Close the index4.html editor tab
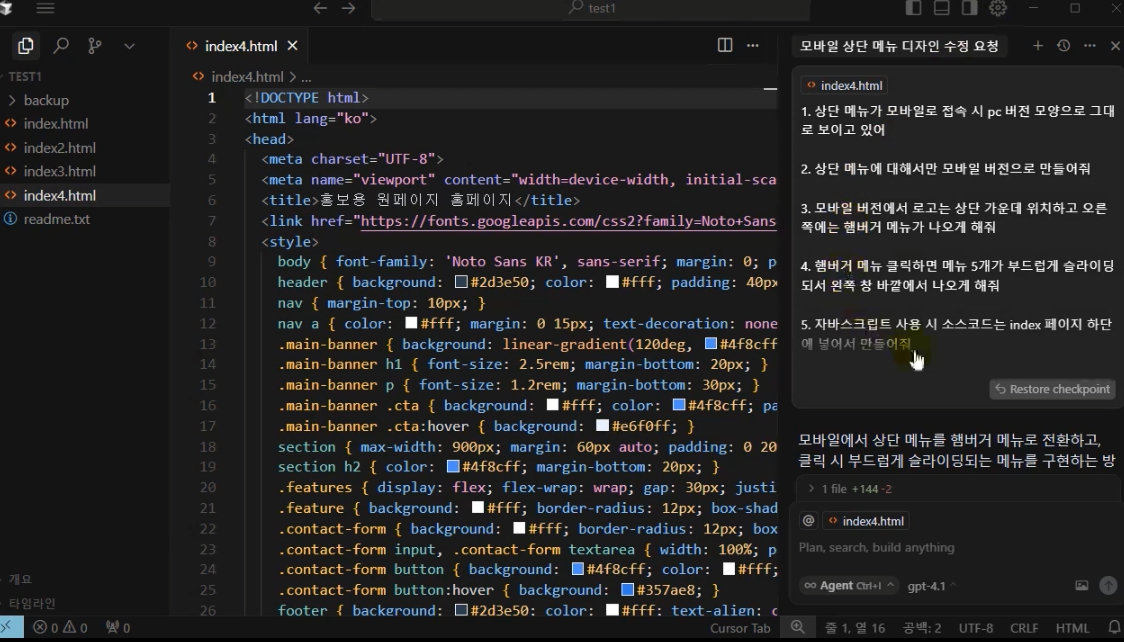This screenshot has height=642, width=1124. coord(293,46)
